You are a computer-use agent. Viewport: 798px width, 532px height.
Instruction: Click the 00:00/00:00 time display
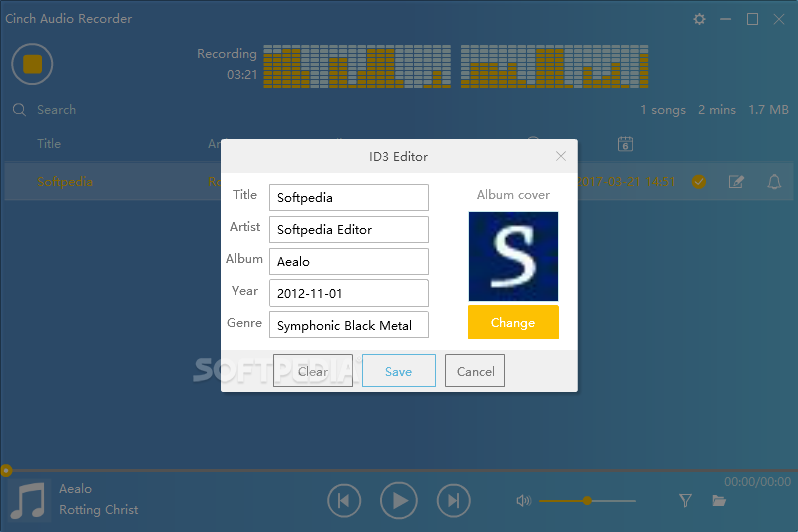pos(757,482)
